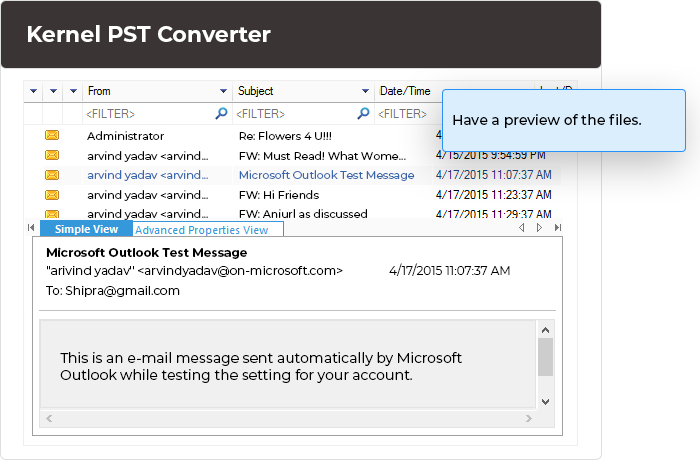Select subject 'Microsoft Outlook Test Message' in list
700x460 pixels.
(326, 175)
